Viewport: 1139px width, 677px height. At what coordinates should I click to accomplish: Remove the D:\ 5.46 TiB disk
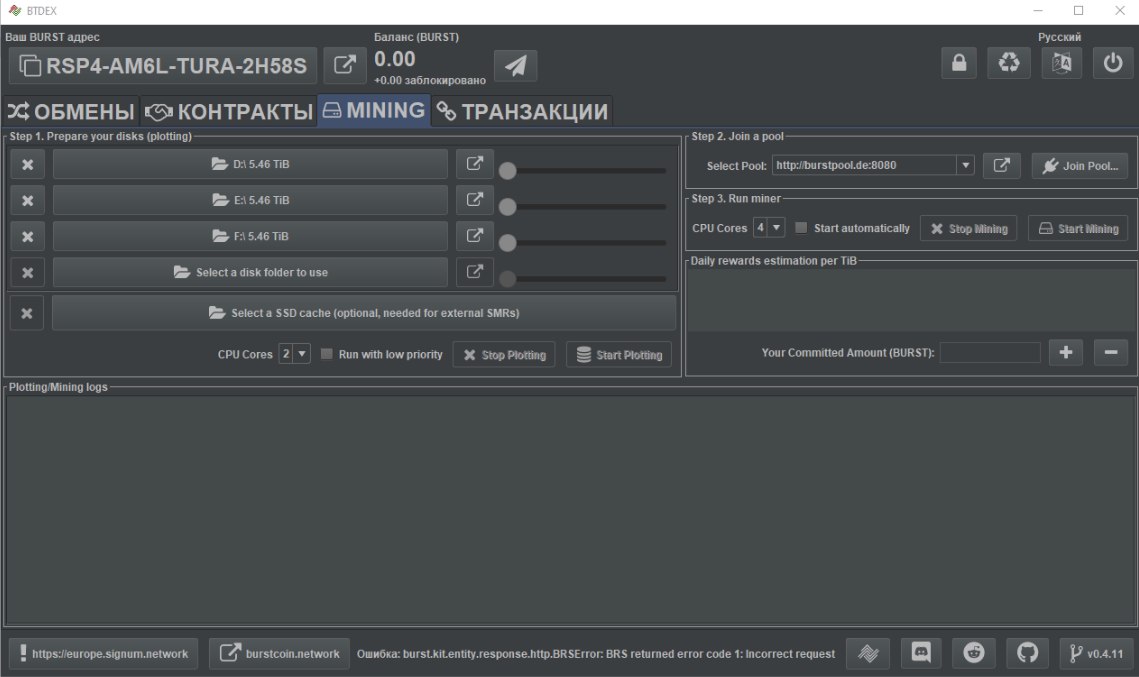[28, 164]
